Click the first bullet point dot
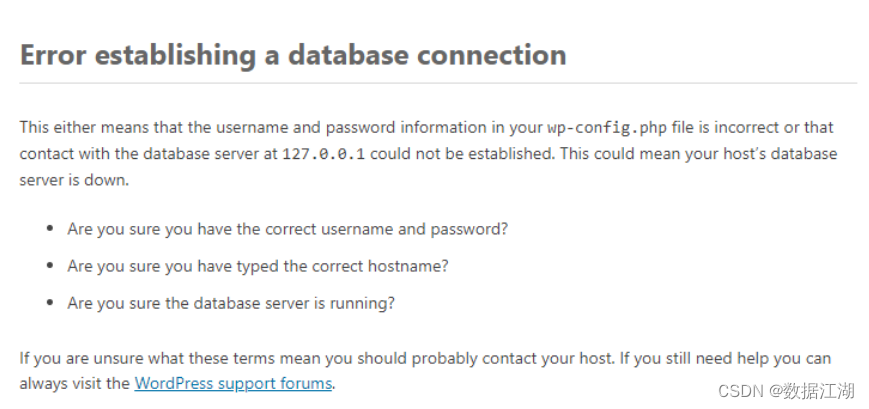 50,228
